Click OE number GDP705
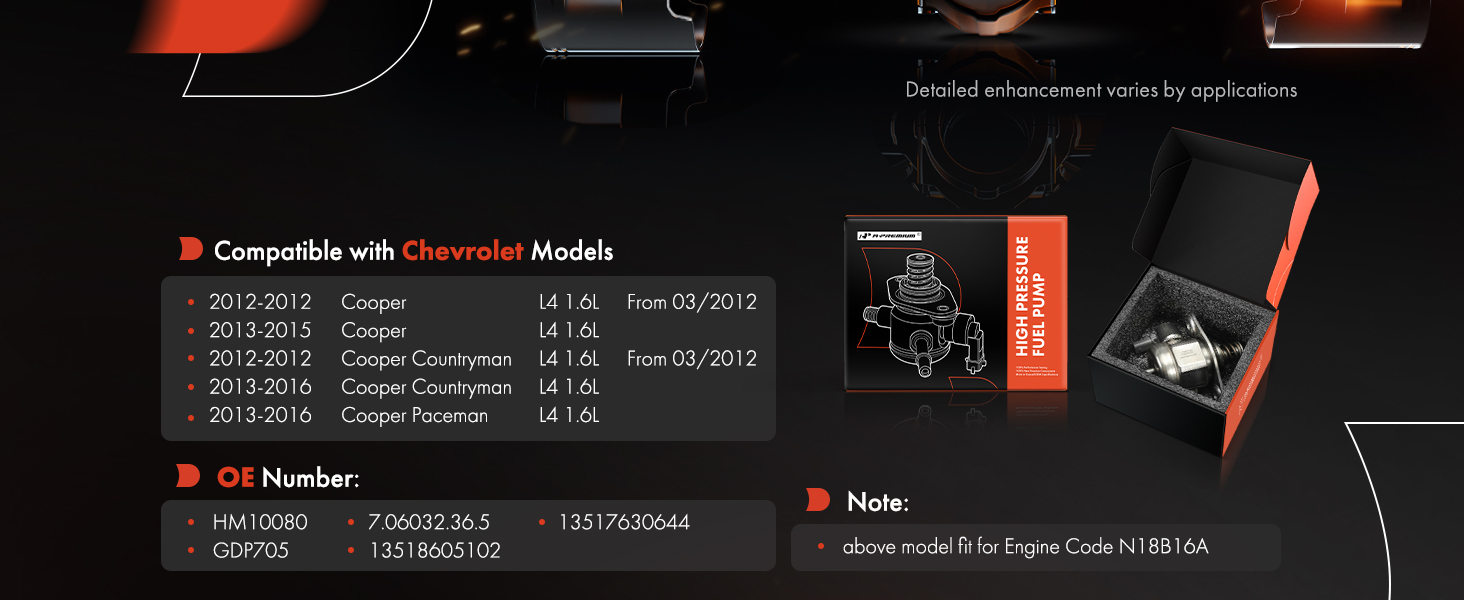The image size is (1464, 600). coord(250,551)
